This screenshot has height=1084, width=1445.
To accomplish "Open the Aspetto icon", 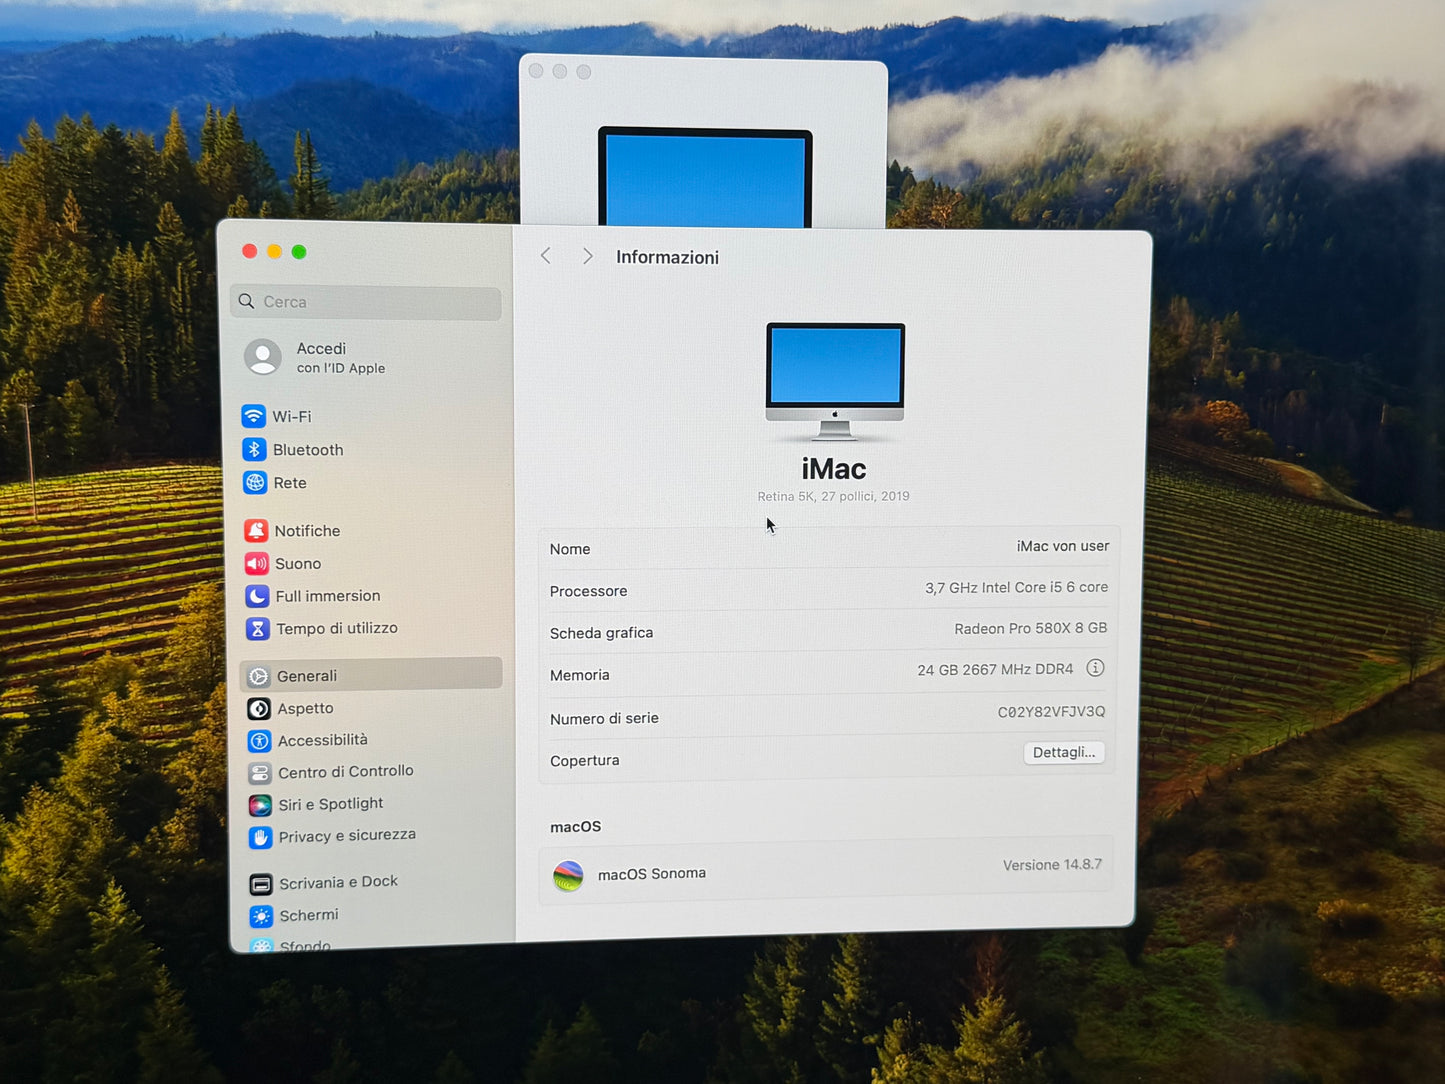I will coord(259,709).
